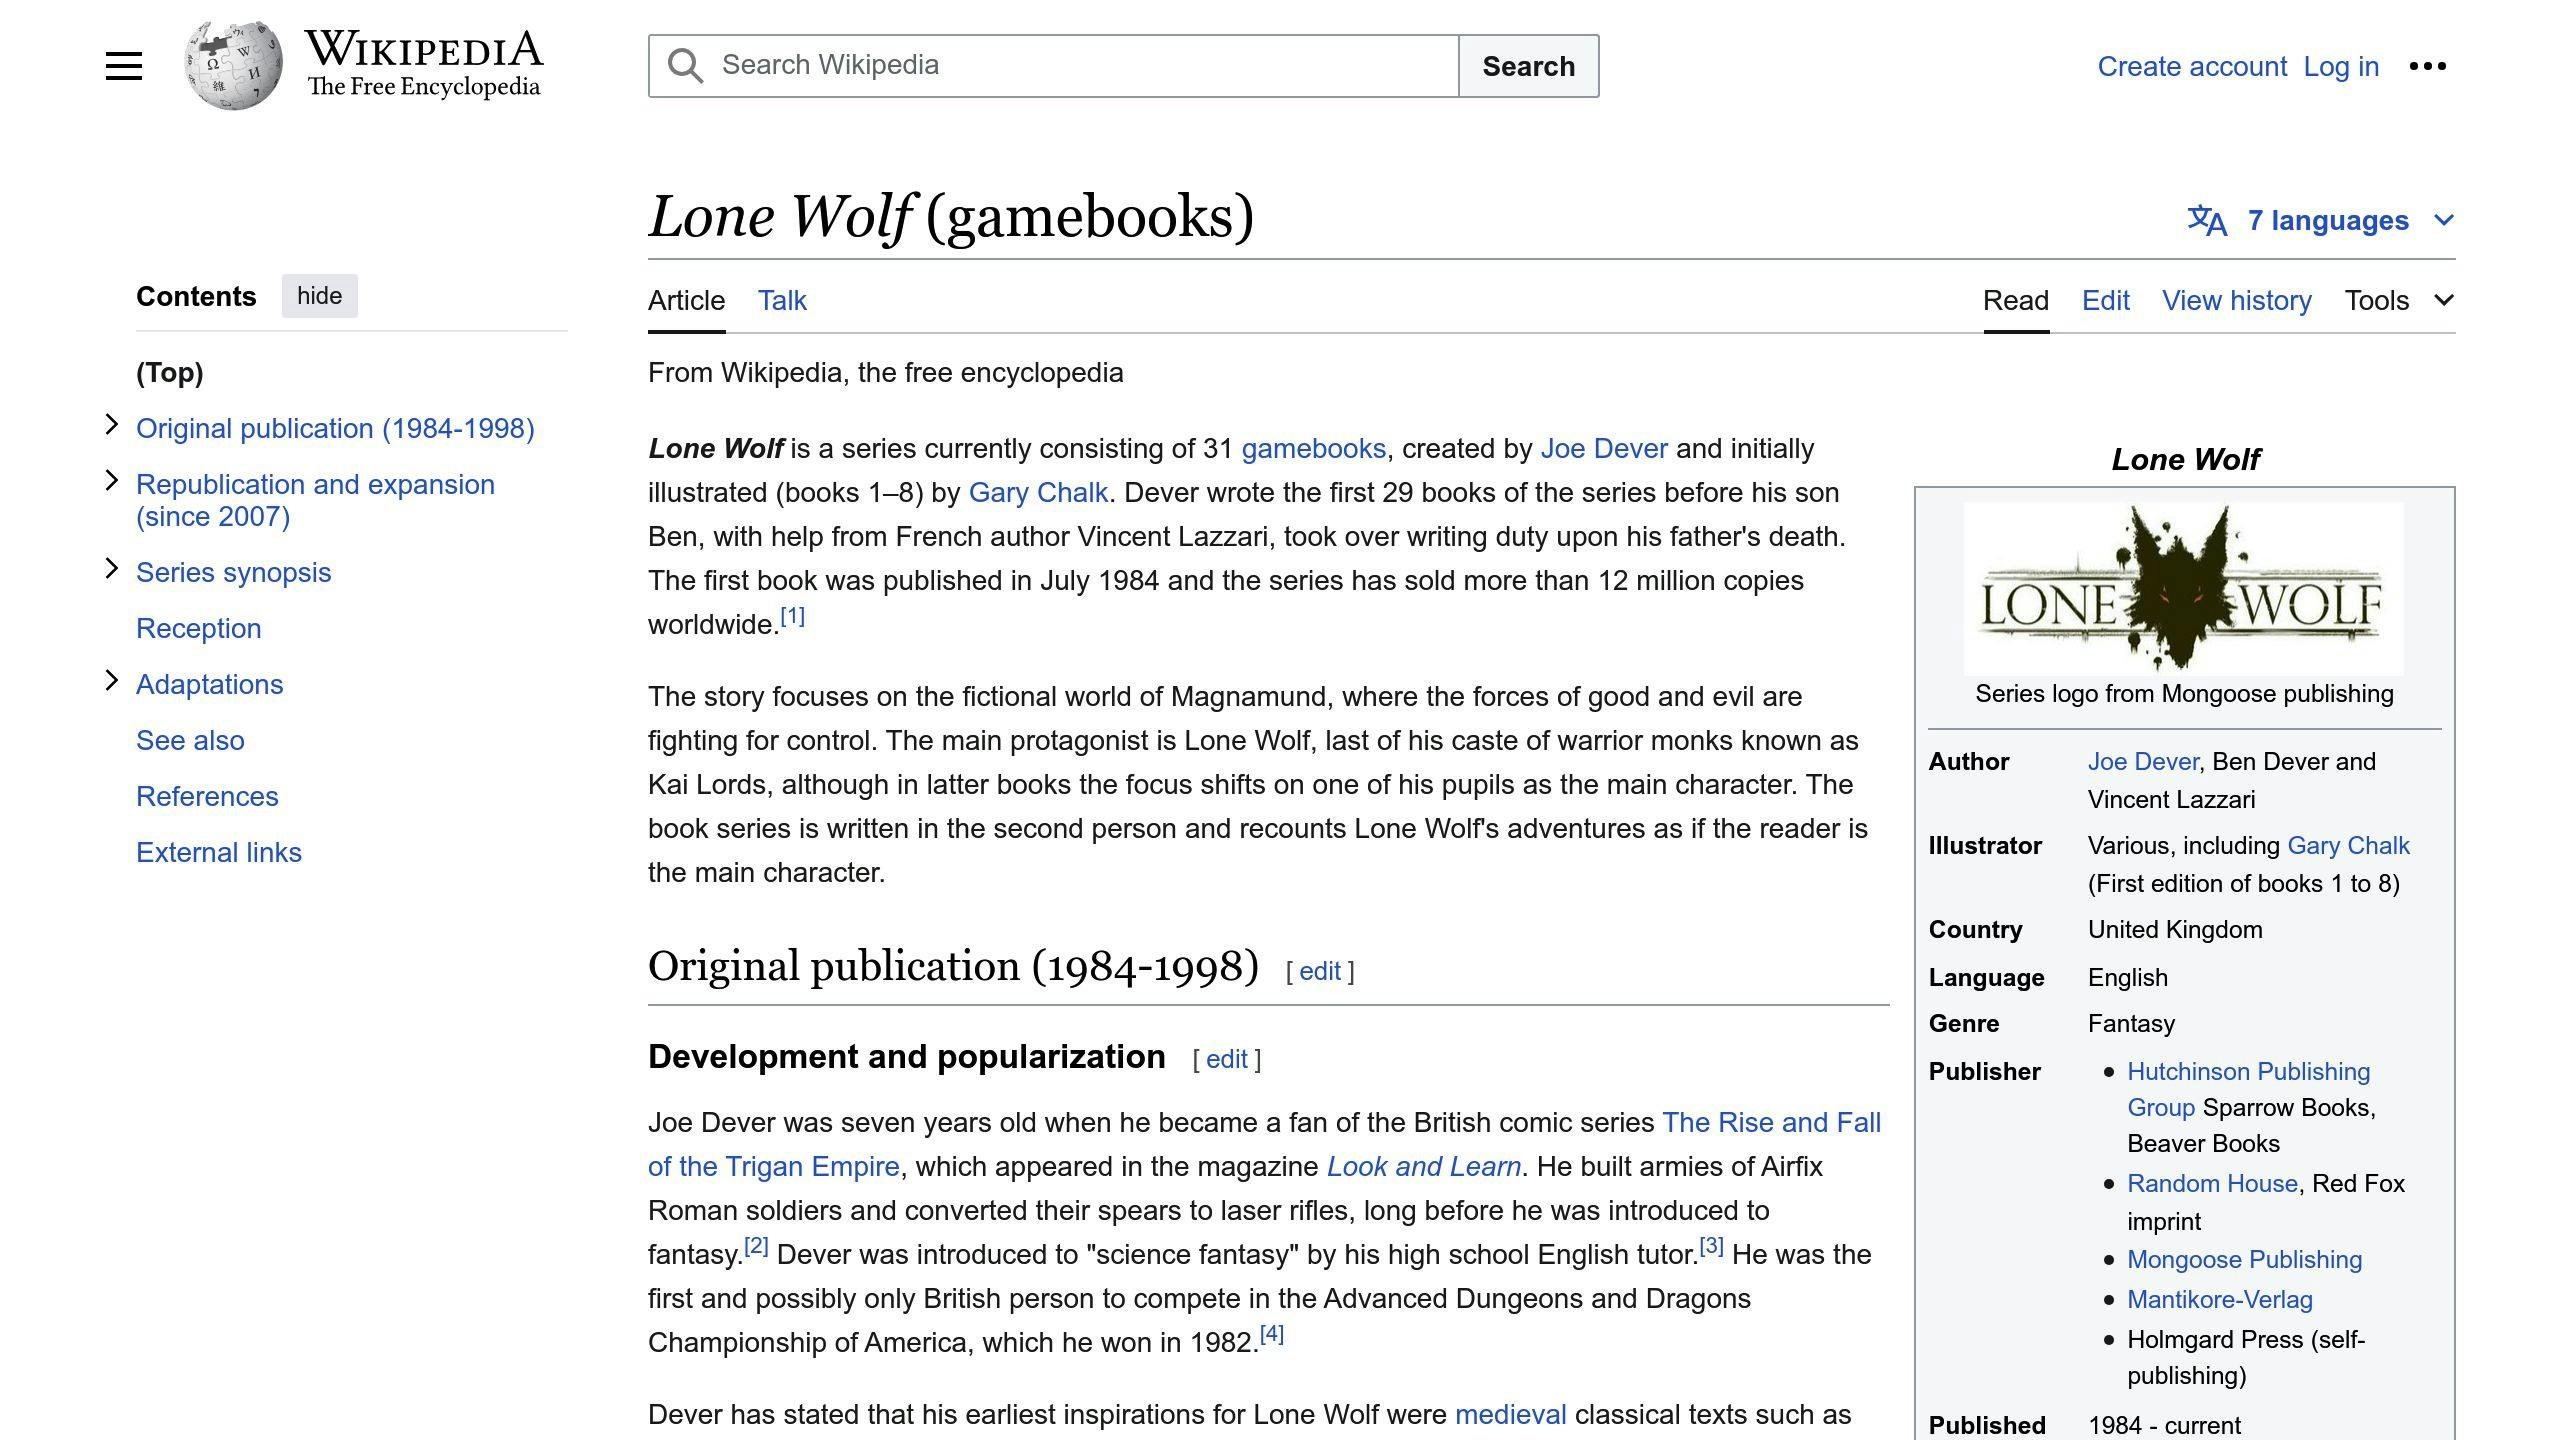
Task: Click Create account link
Action: point(2192,66)
